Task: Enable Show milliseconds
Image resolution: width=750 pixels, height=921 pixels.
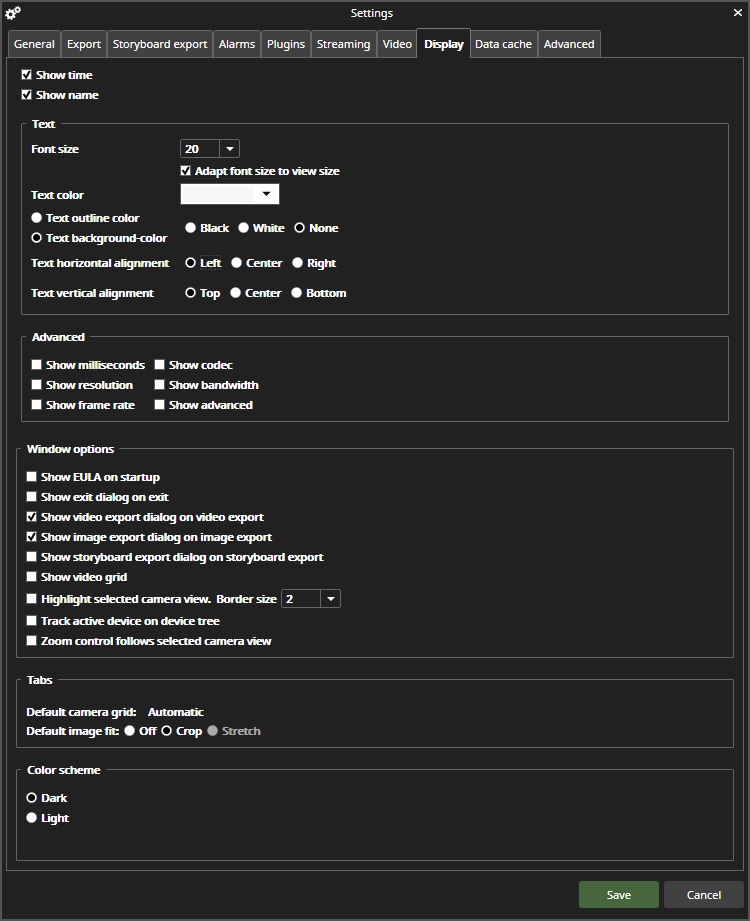Action: [x=37, y=364]
